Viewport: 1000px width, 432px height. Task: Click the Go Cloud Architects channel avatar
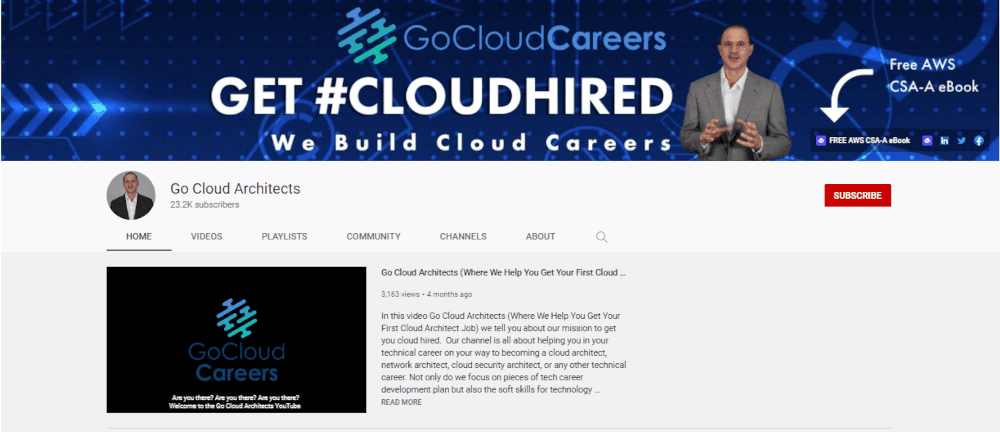pyautogui.click(x=131, y=195)
